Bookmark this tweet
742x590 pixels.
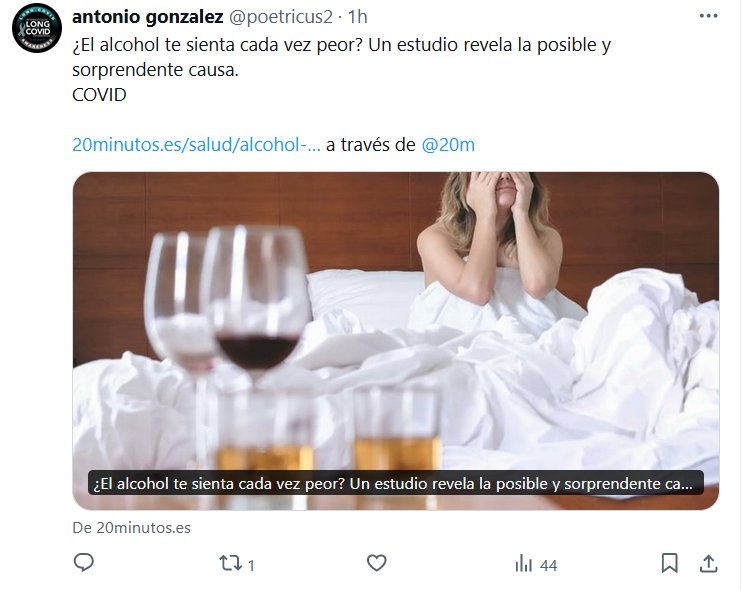670,563
